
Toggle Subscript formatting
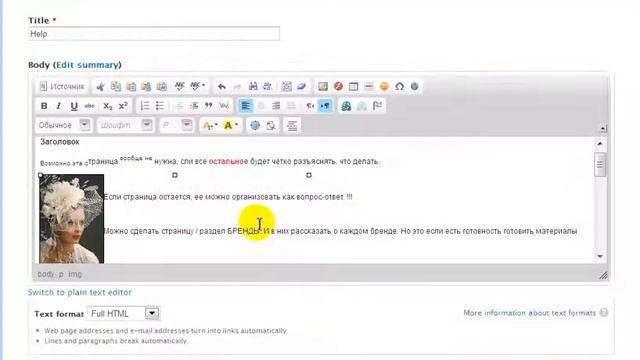107,106
